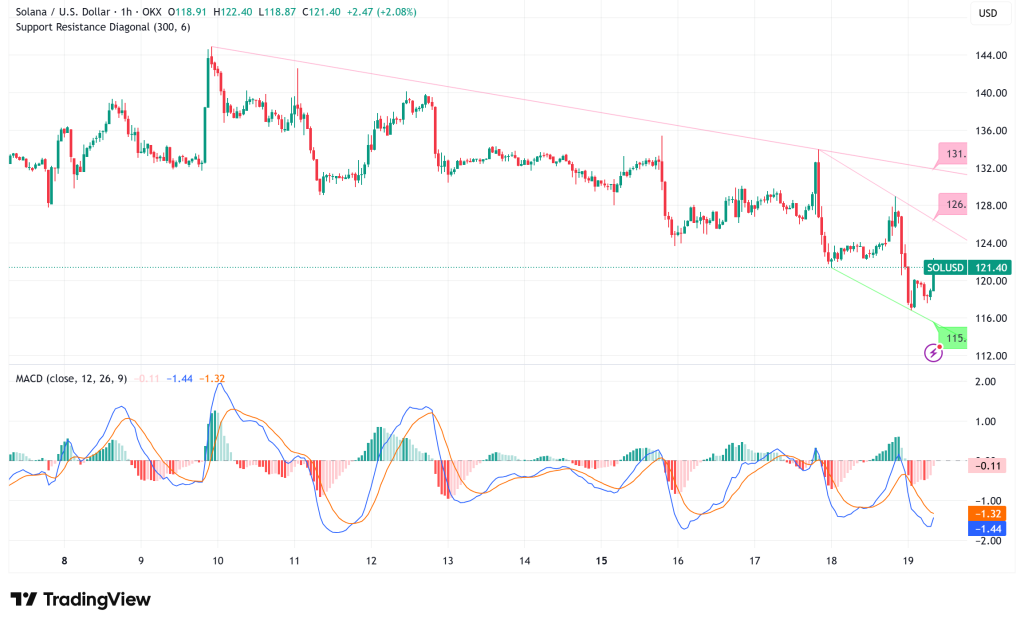Click the green 115 support target label
The width and height of the screenshot is (1024, 626).
pyautogui.click(x=951, y=338)
